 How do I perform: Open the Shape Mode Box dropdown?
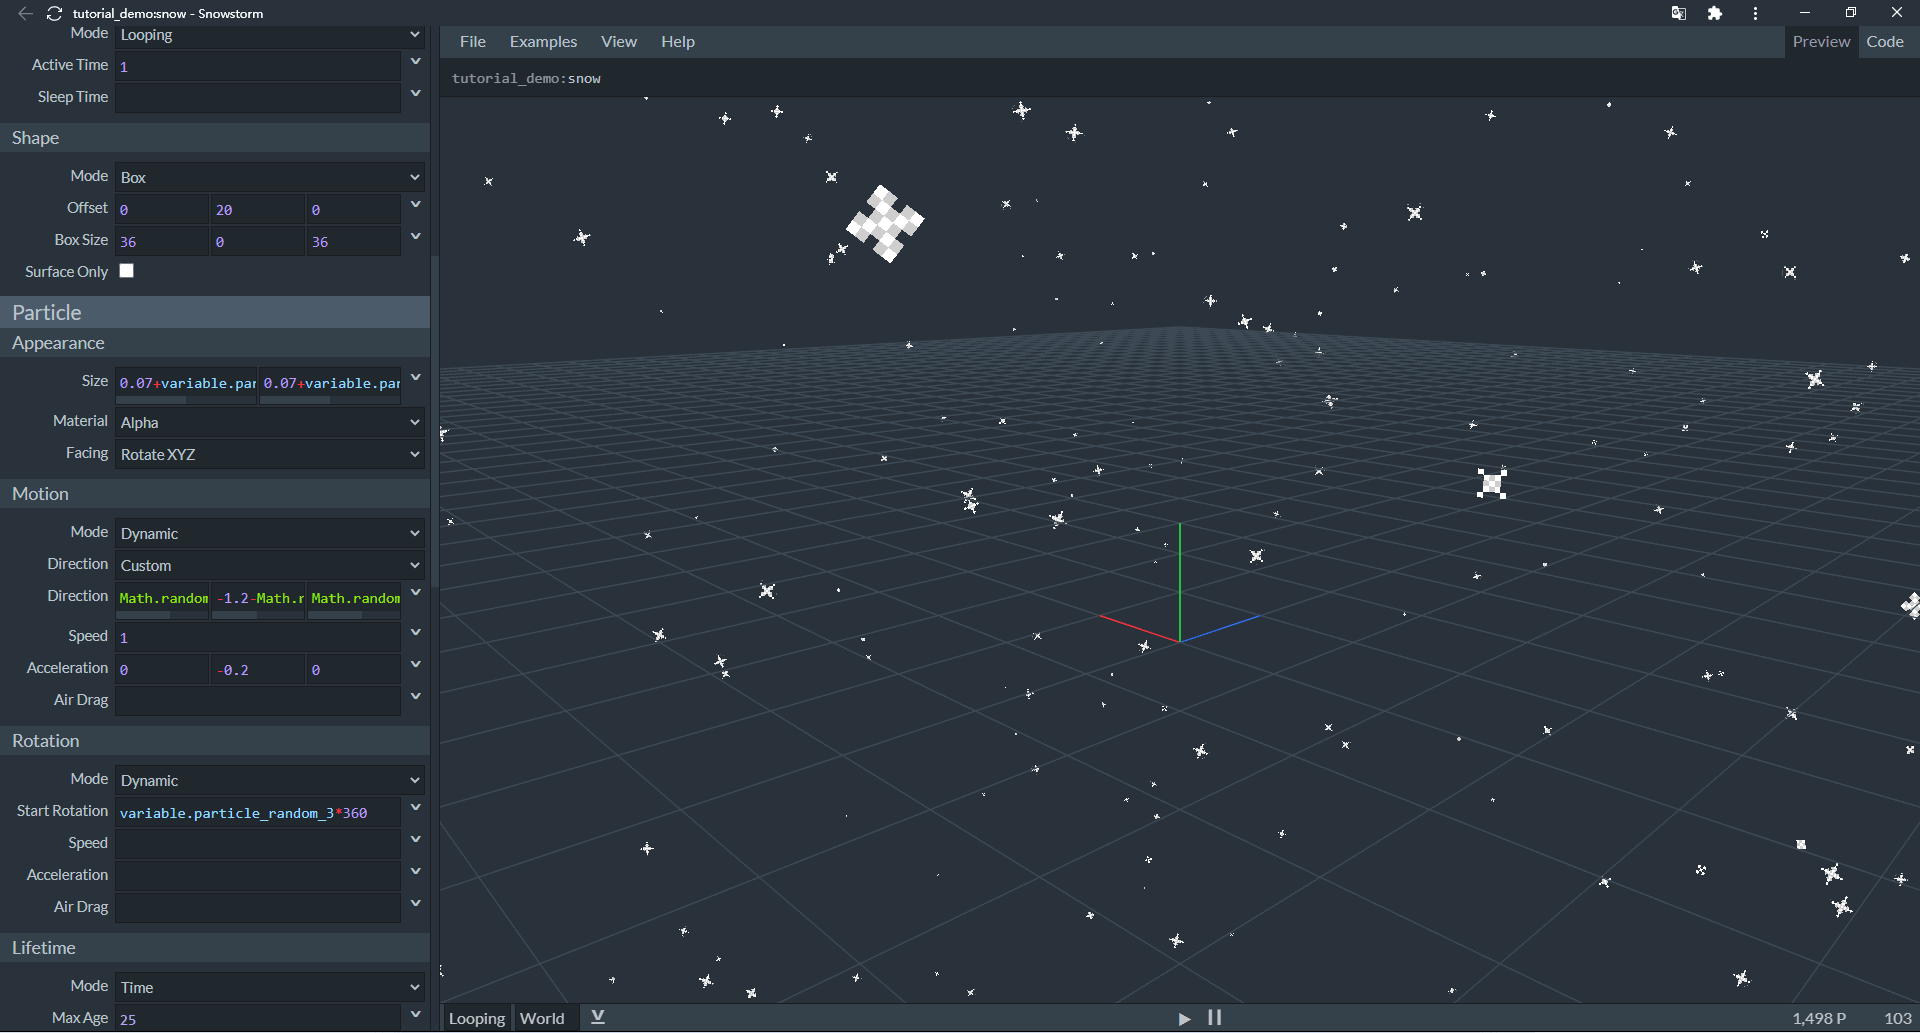pos(270,177)
